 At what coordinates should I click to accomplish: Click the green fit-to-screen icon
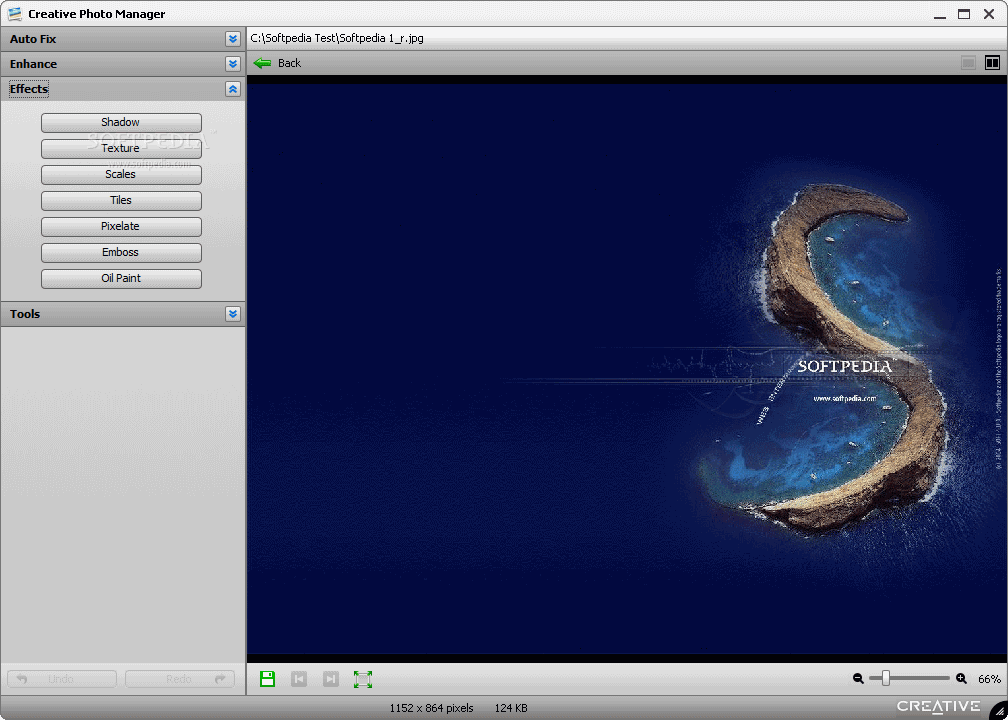(x=363, y=679)
